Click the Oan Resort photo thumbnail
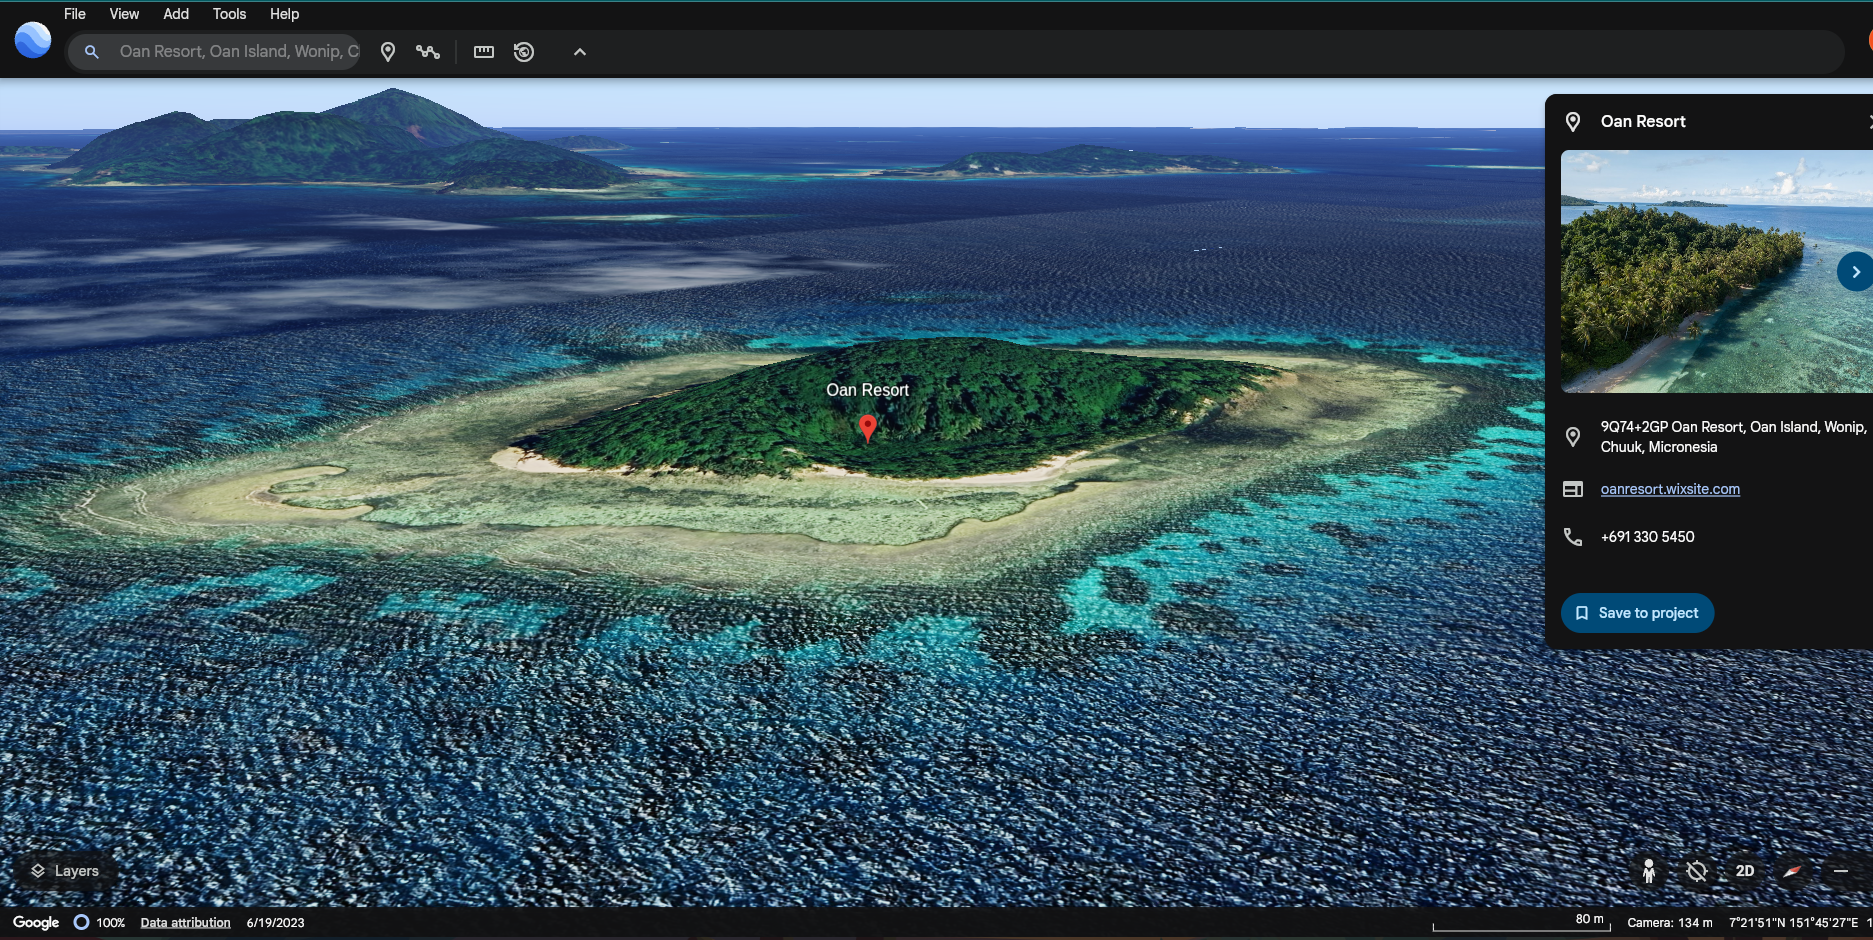This screenshot has height=940, width=1873. pyautogui.click(x=1715, y=271)
